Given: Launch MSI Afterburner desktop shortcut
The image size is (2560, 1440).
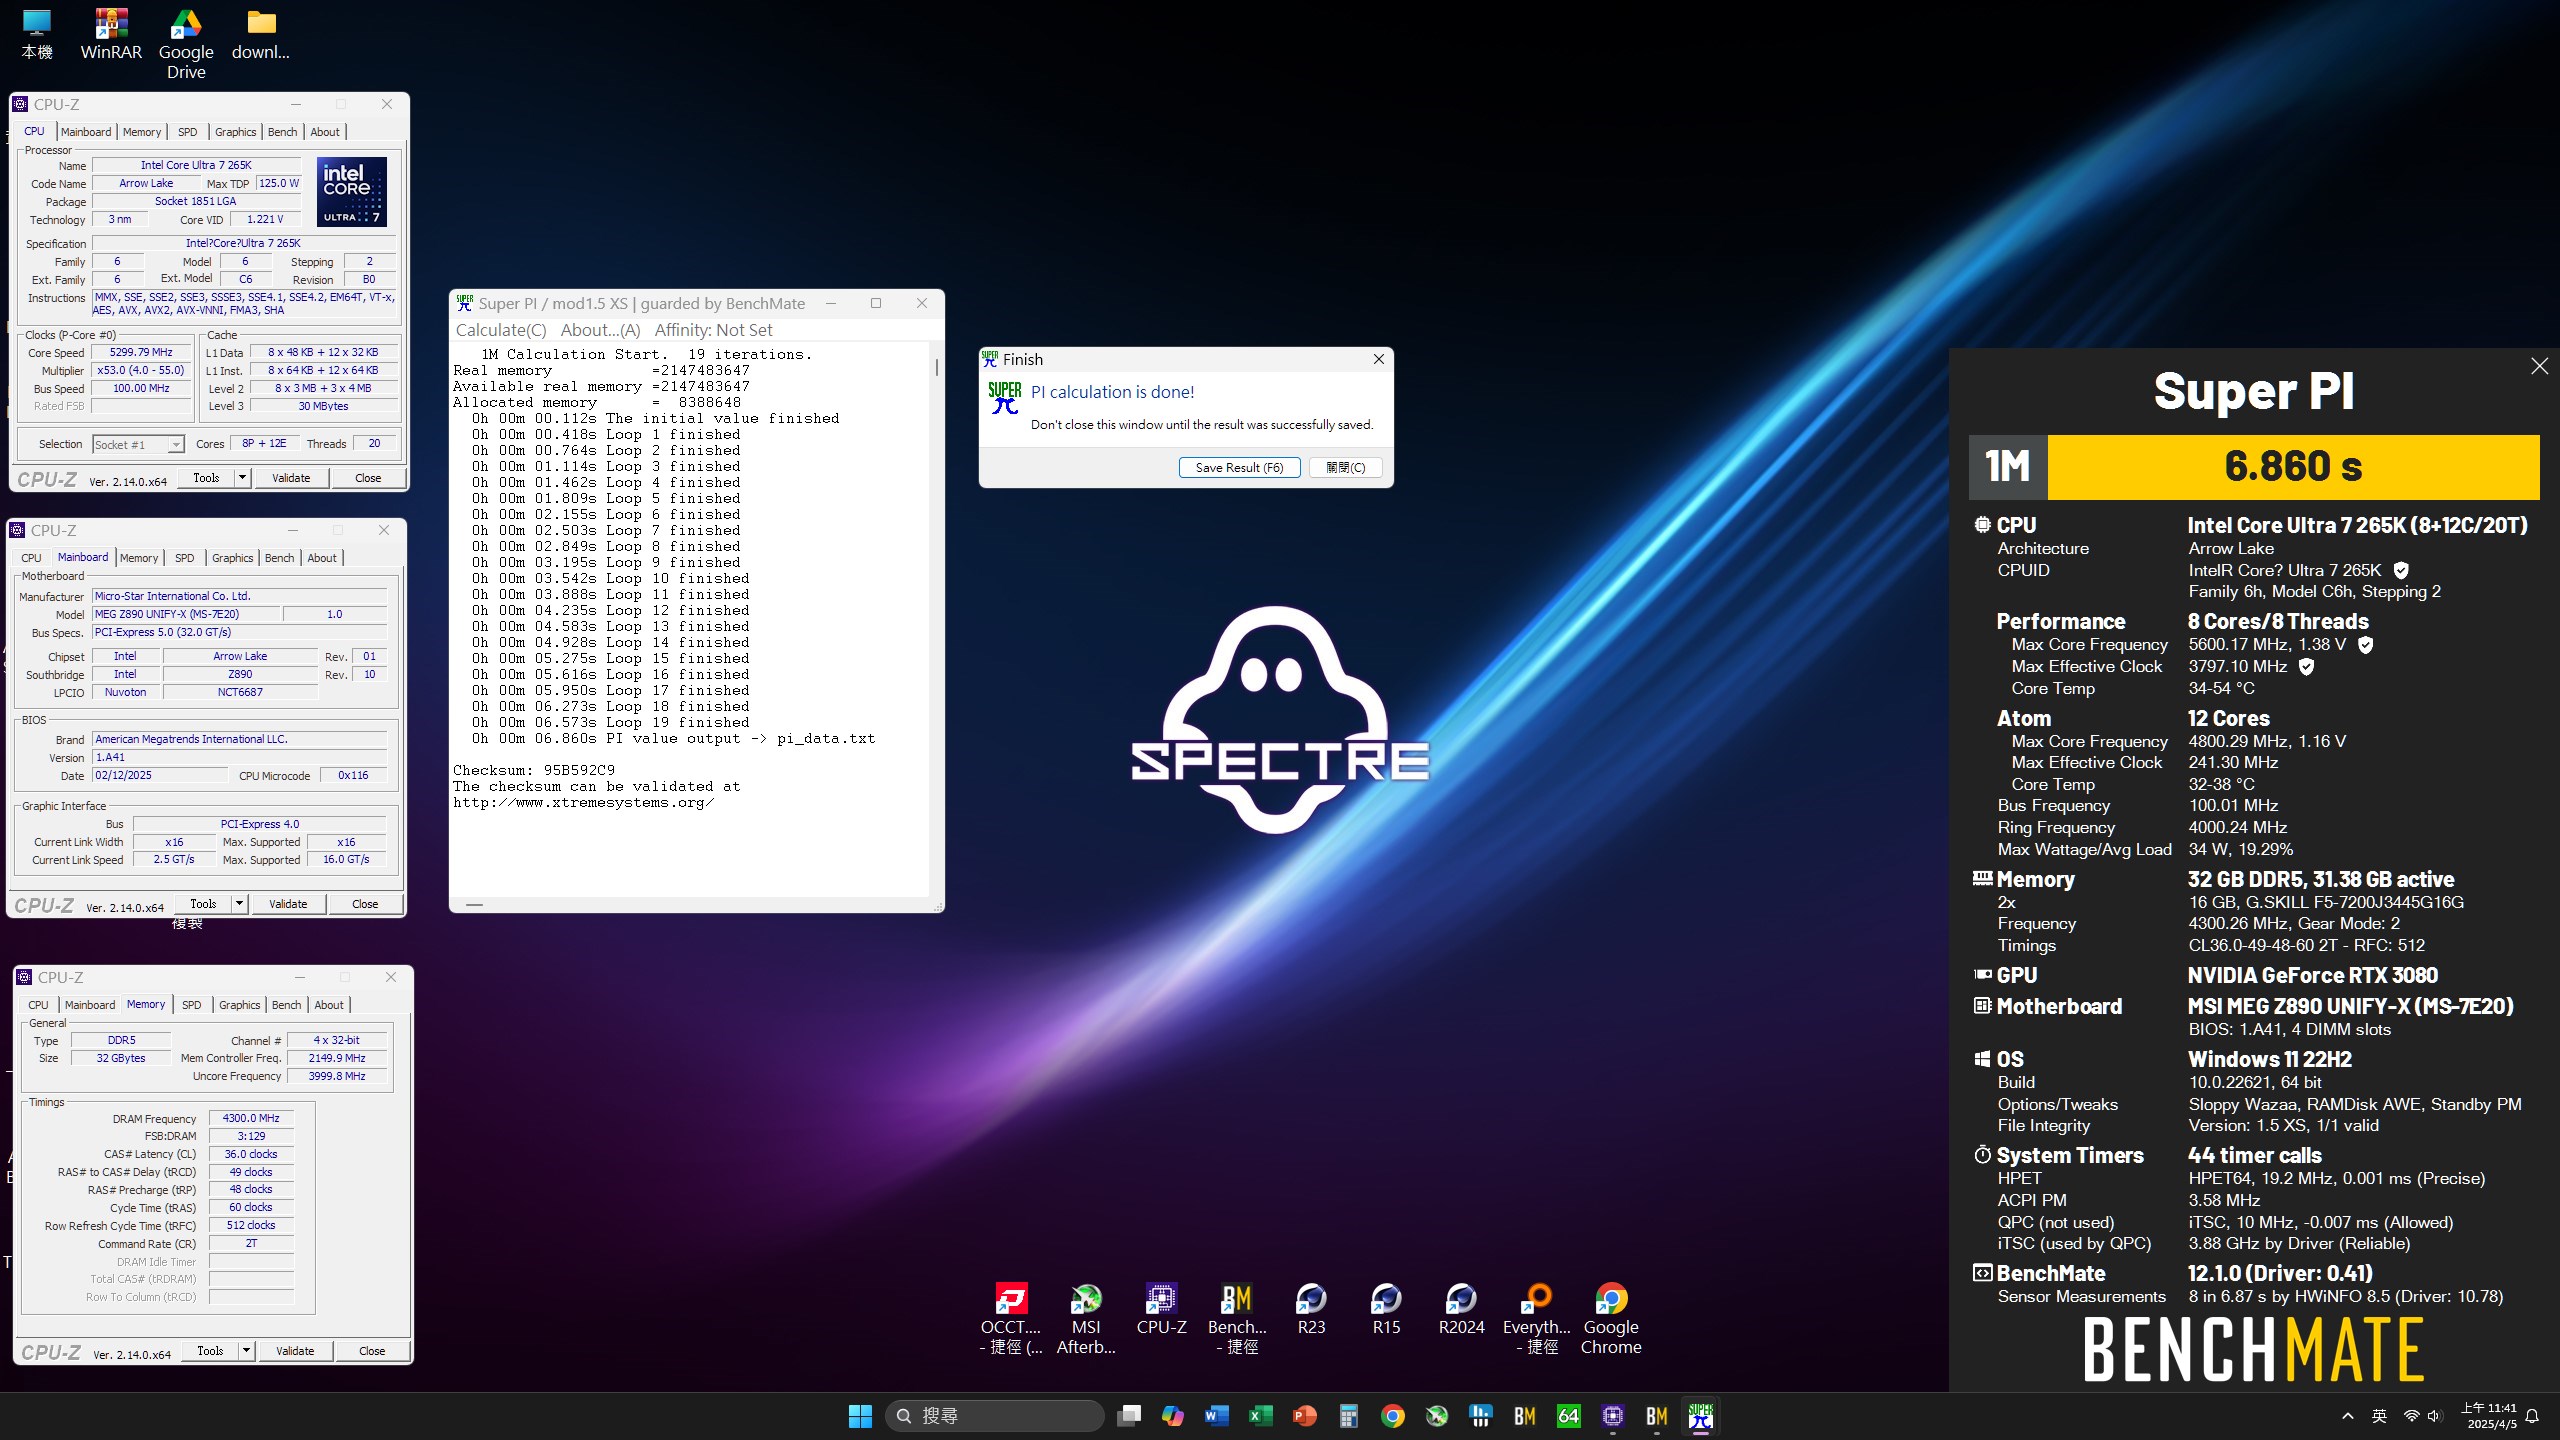Looking at the screenshot, I should [x=1086, y=1318].
